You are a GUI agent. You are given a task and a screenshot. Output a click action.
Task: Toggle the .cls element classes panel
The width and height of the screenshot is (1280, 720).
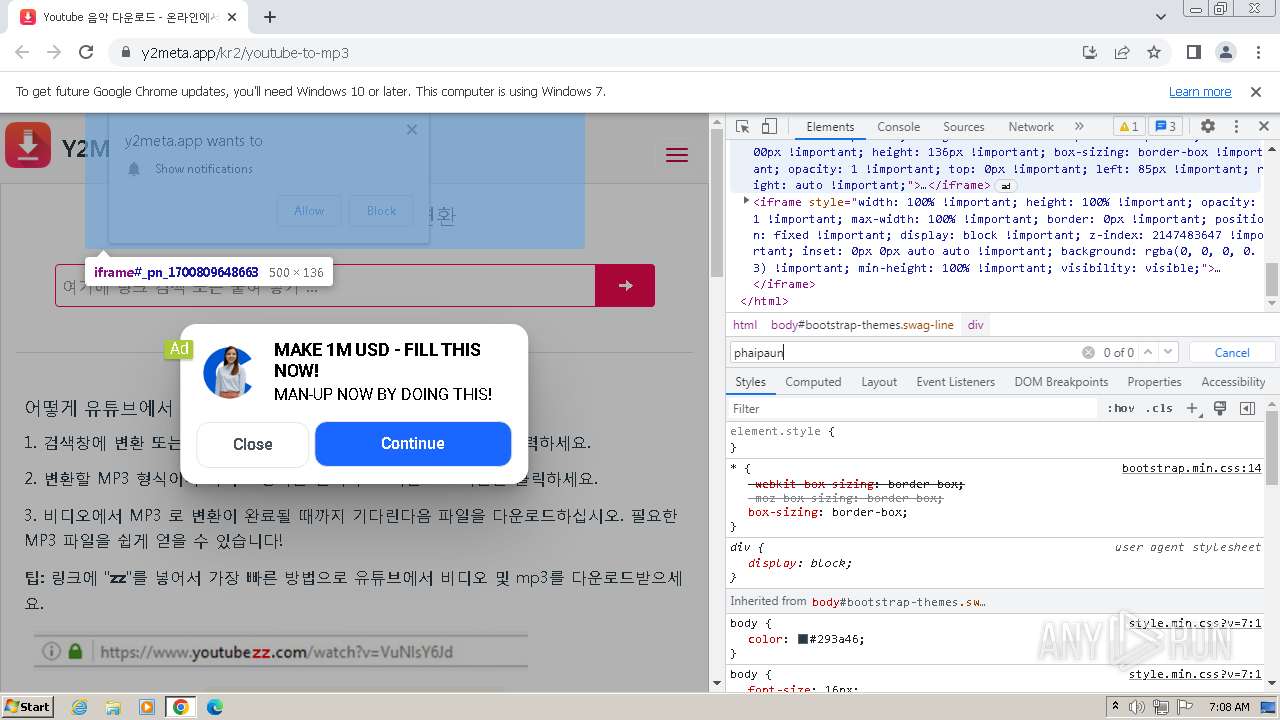[x=1160, y=408]
